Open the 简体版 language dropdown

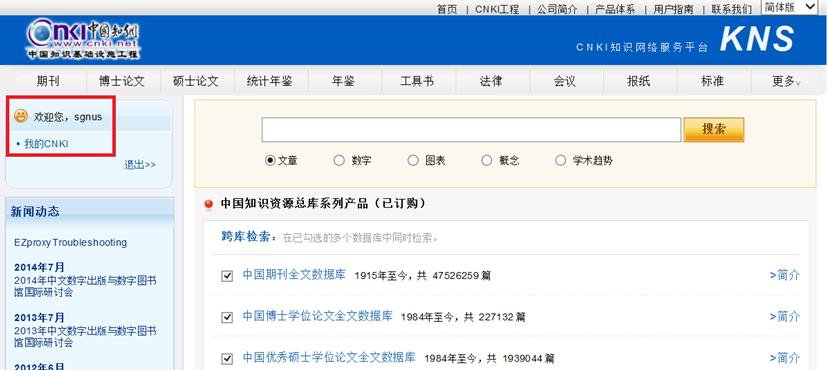click(x=789, y=7)
